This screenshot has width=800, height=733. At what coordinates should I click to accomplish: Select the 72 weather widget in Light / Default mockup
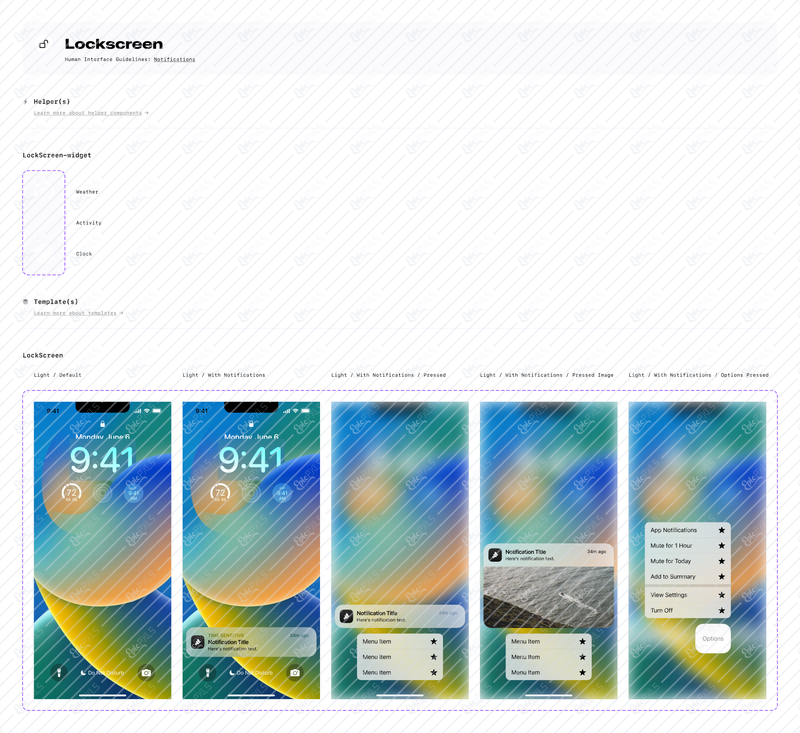pos(71,493)
